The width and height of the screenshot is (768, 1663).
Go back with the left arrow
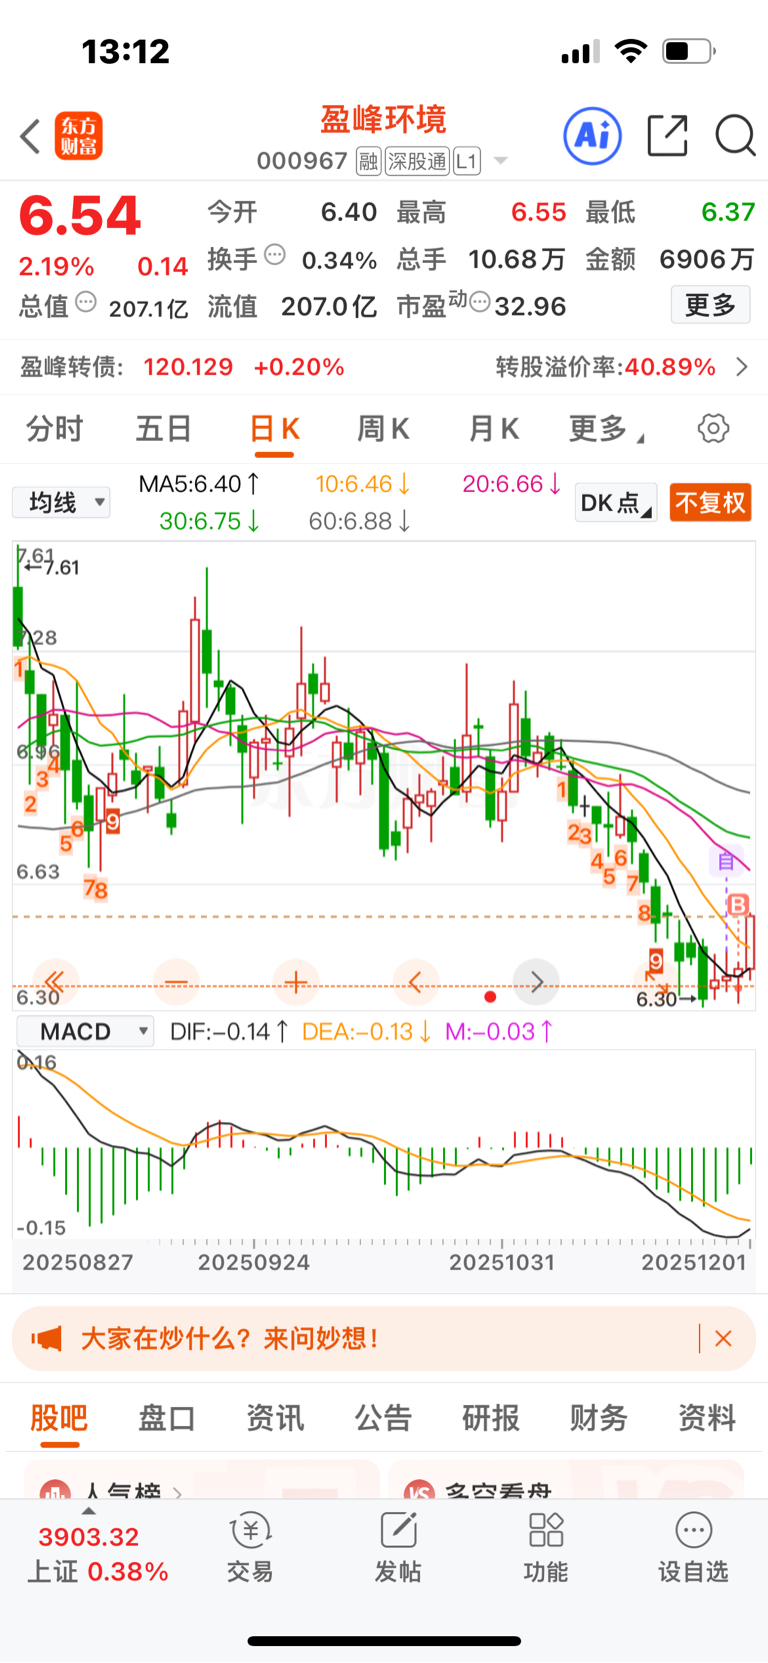30,136
